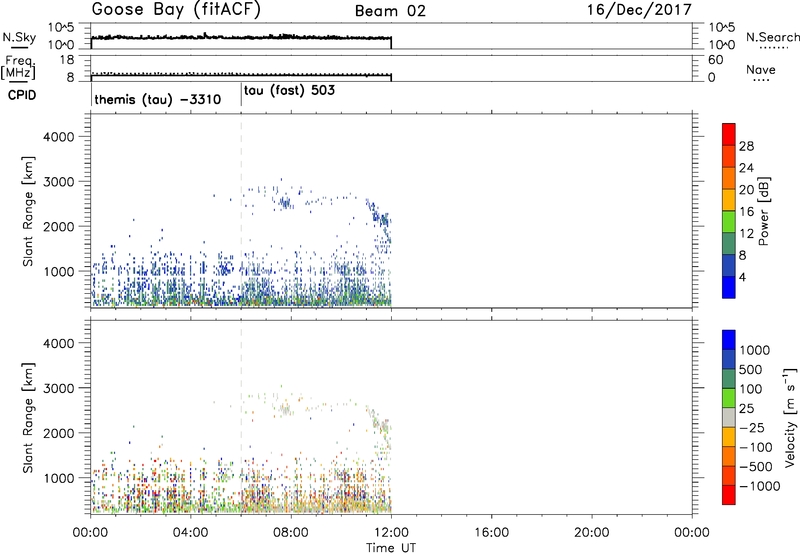Viewport: 800px width, 554px height.
Task: Click the gray -25 to 25 Velocity segment
Action: pyautogui.click(x=729, y=418)
